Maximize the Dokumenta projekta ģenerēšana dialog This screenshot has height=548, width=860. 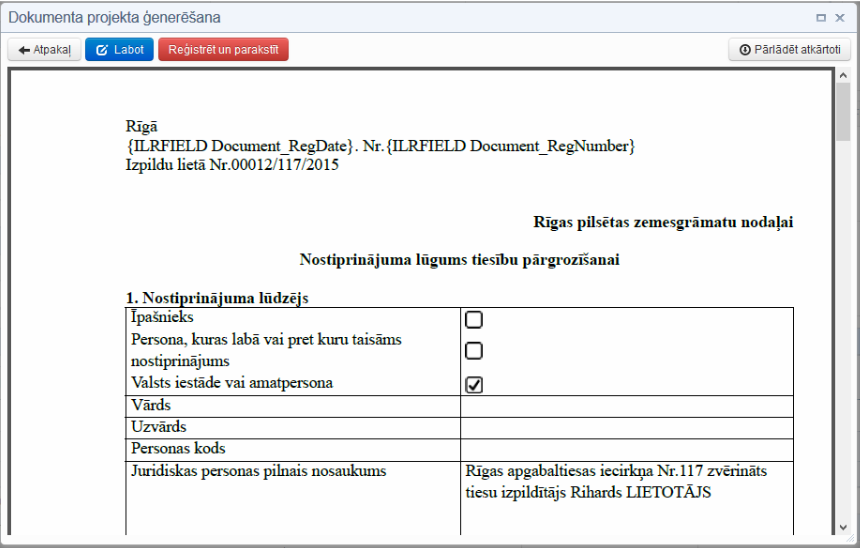tap(821, 17)
